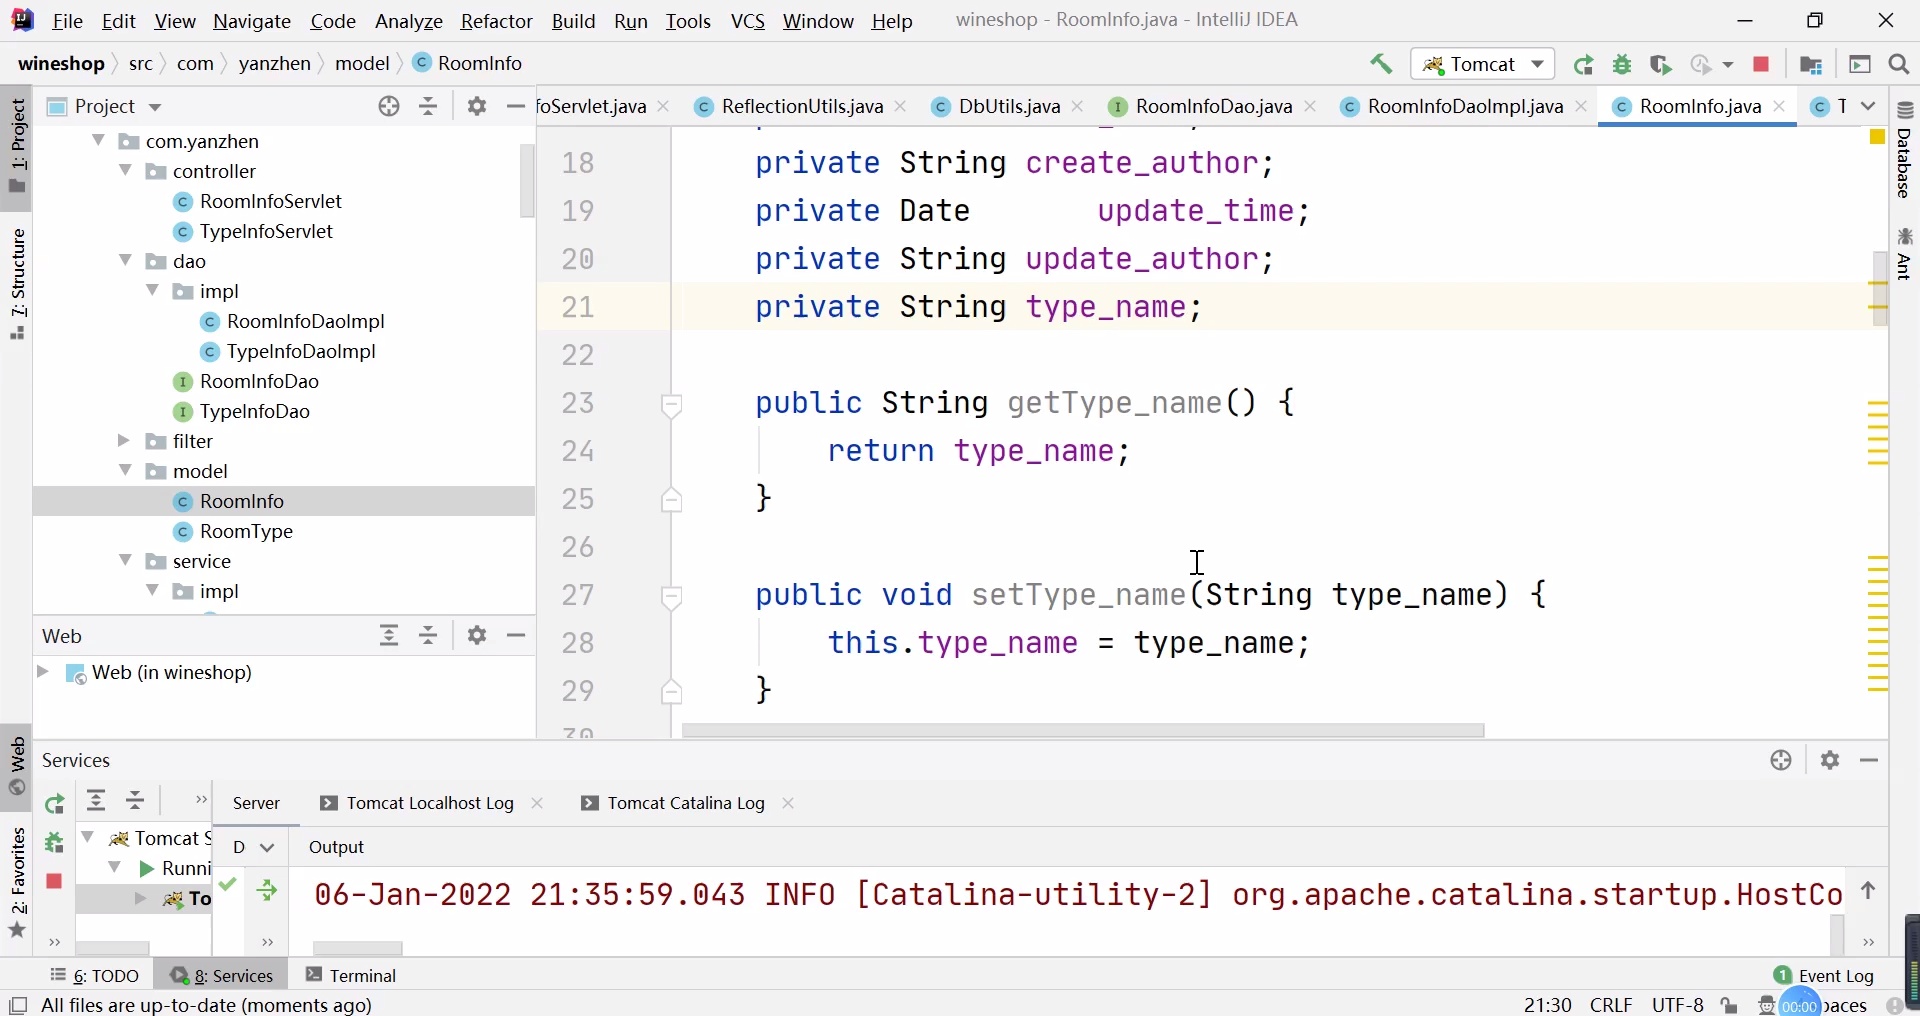Stop the running Tomcat server
The image size is (1920, 1016).
[x=1763, y=65]
